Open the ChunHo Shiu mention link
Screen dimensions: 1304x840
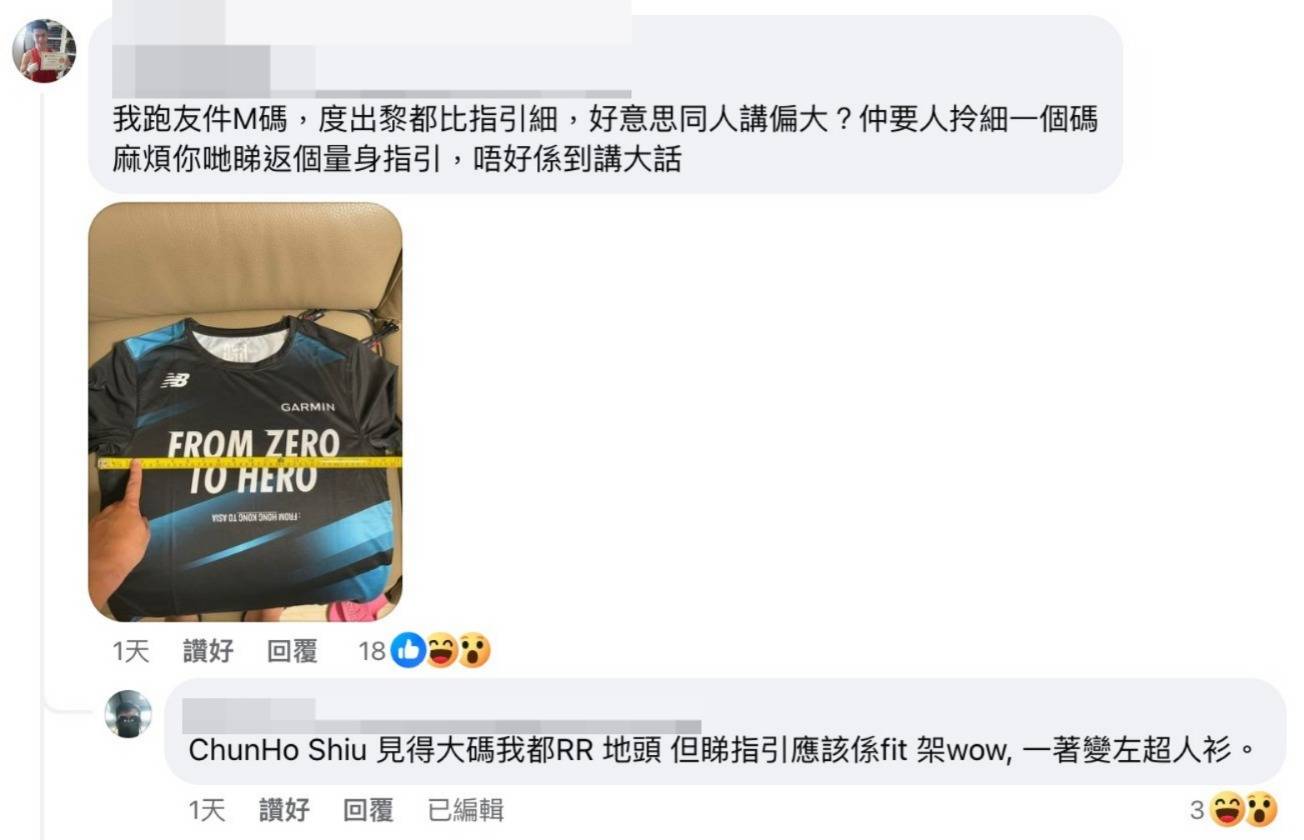point(277,750)
